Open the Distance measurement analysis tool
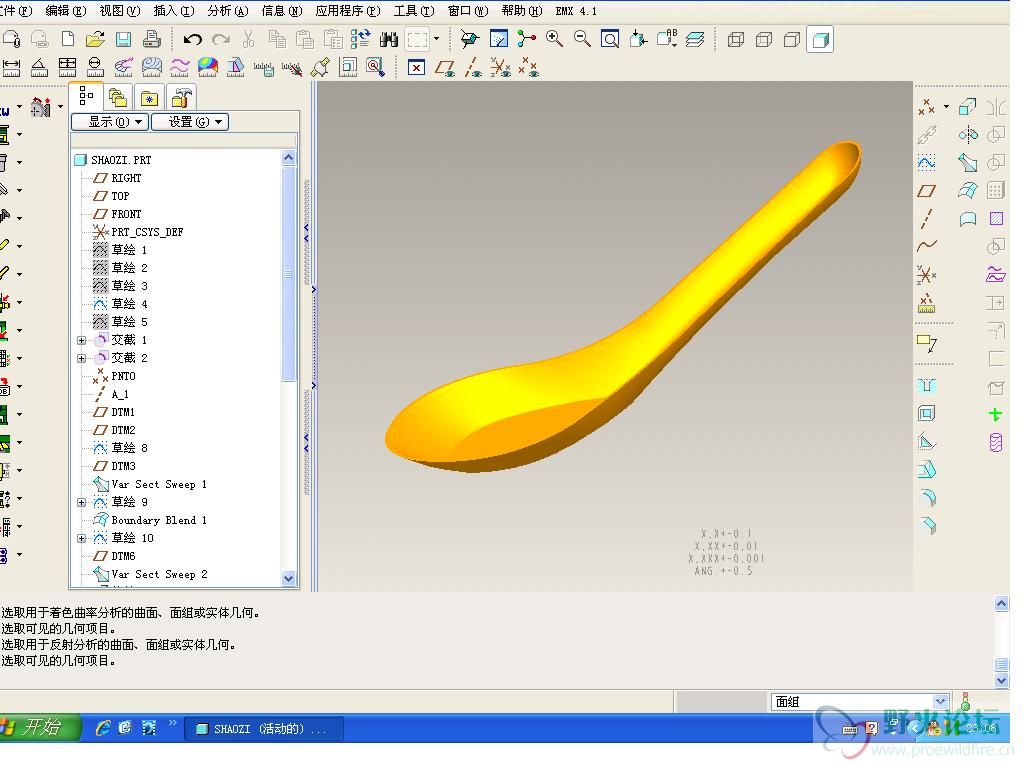This screenshot has height=768, width=1024. 11,67
